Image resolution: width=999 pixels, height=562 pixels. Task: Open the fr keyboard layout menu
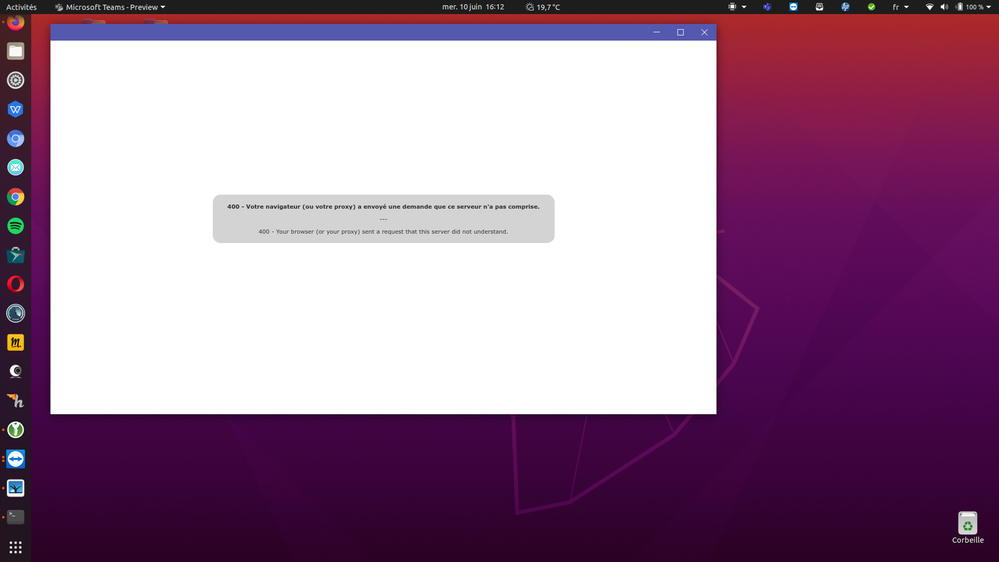coord(900,7)
